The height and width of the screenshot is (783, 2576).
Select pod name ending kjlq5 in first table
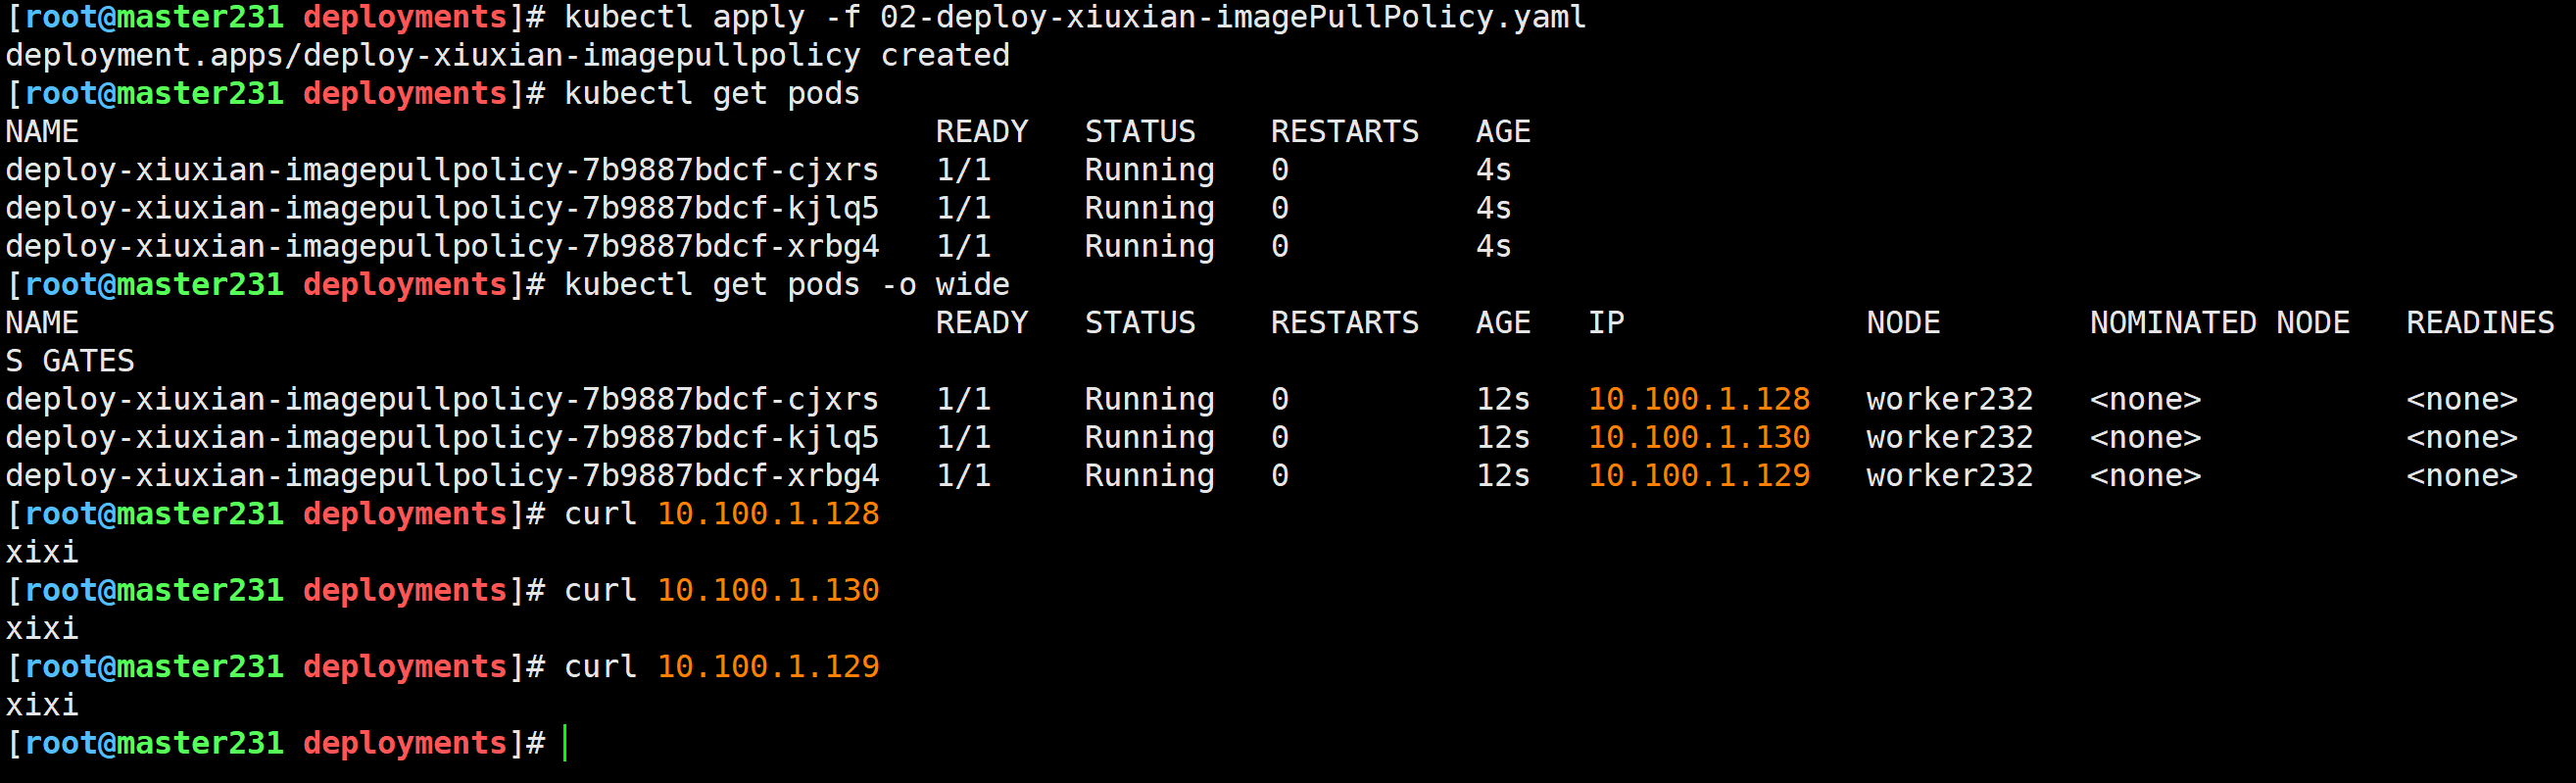(x=442, y=209)
